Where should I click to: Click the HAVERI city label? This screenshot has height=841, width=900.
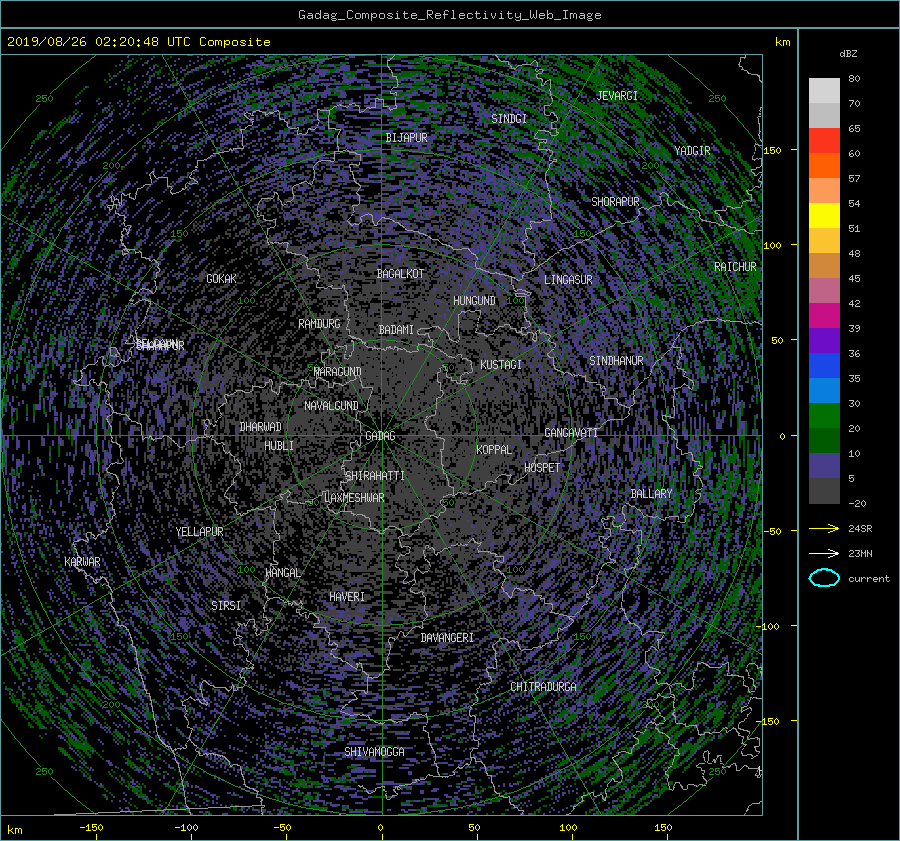coord(347,597)
